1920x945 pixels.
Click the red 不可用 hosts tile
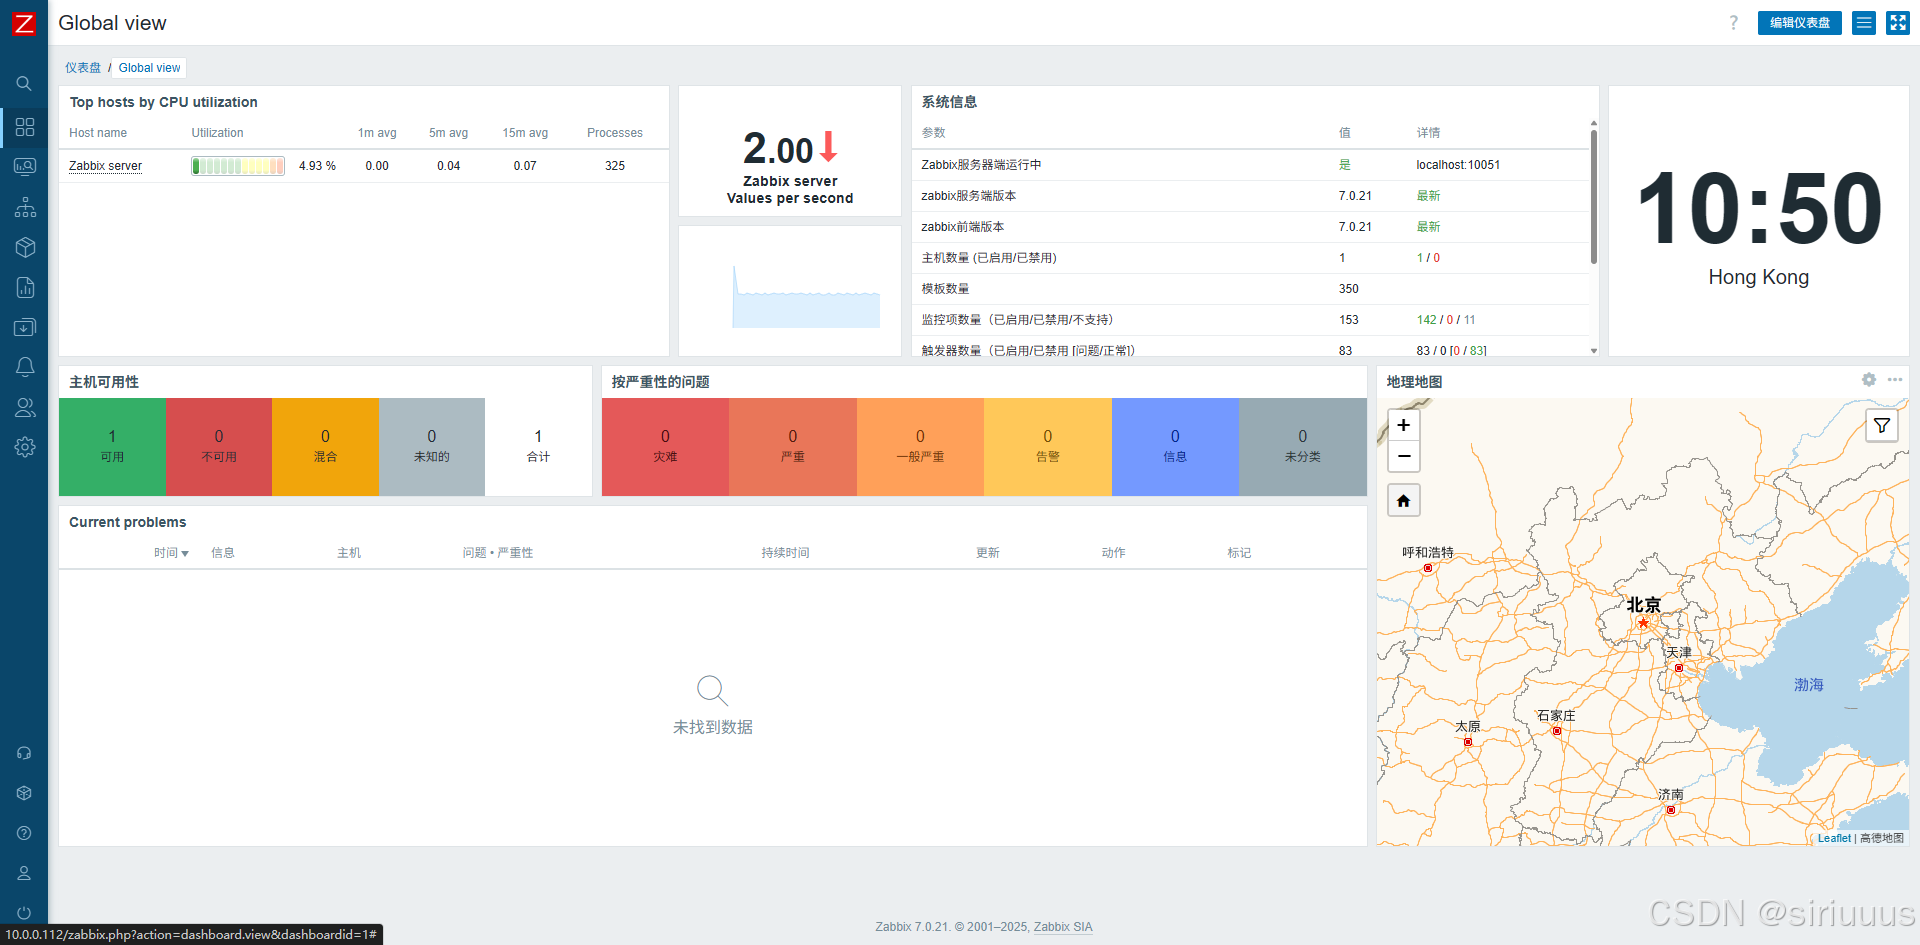[219, 447]
